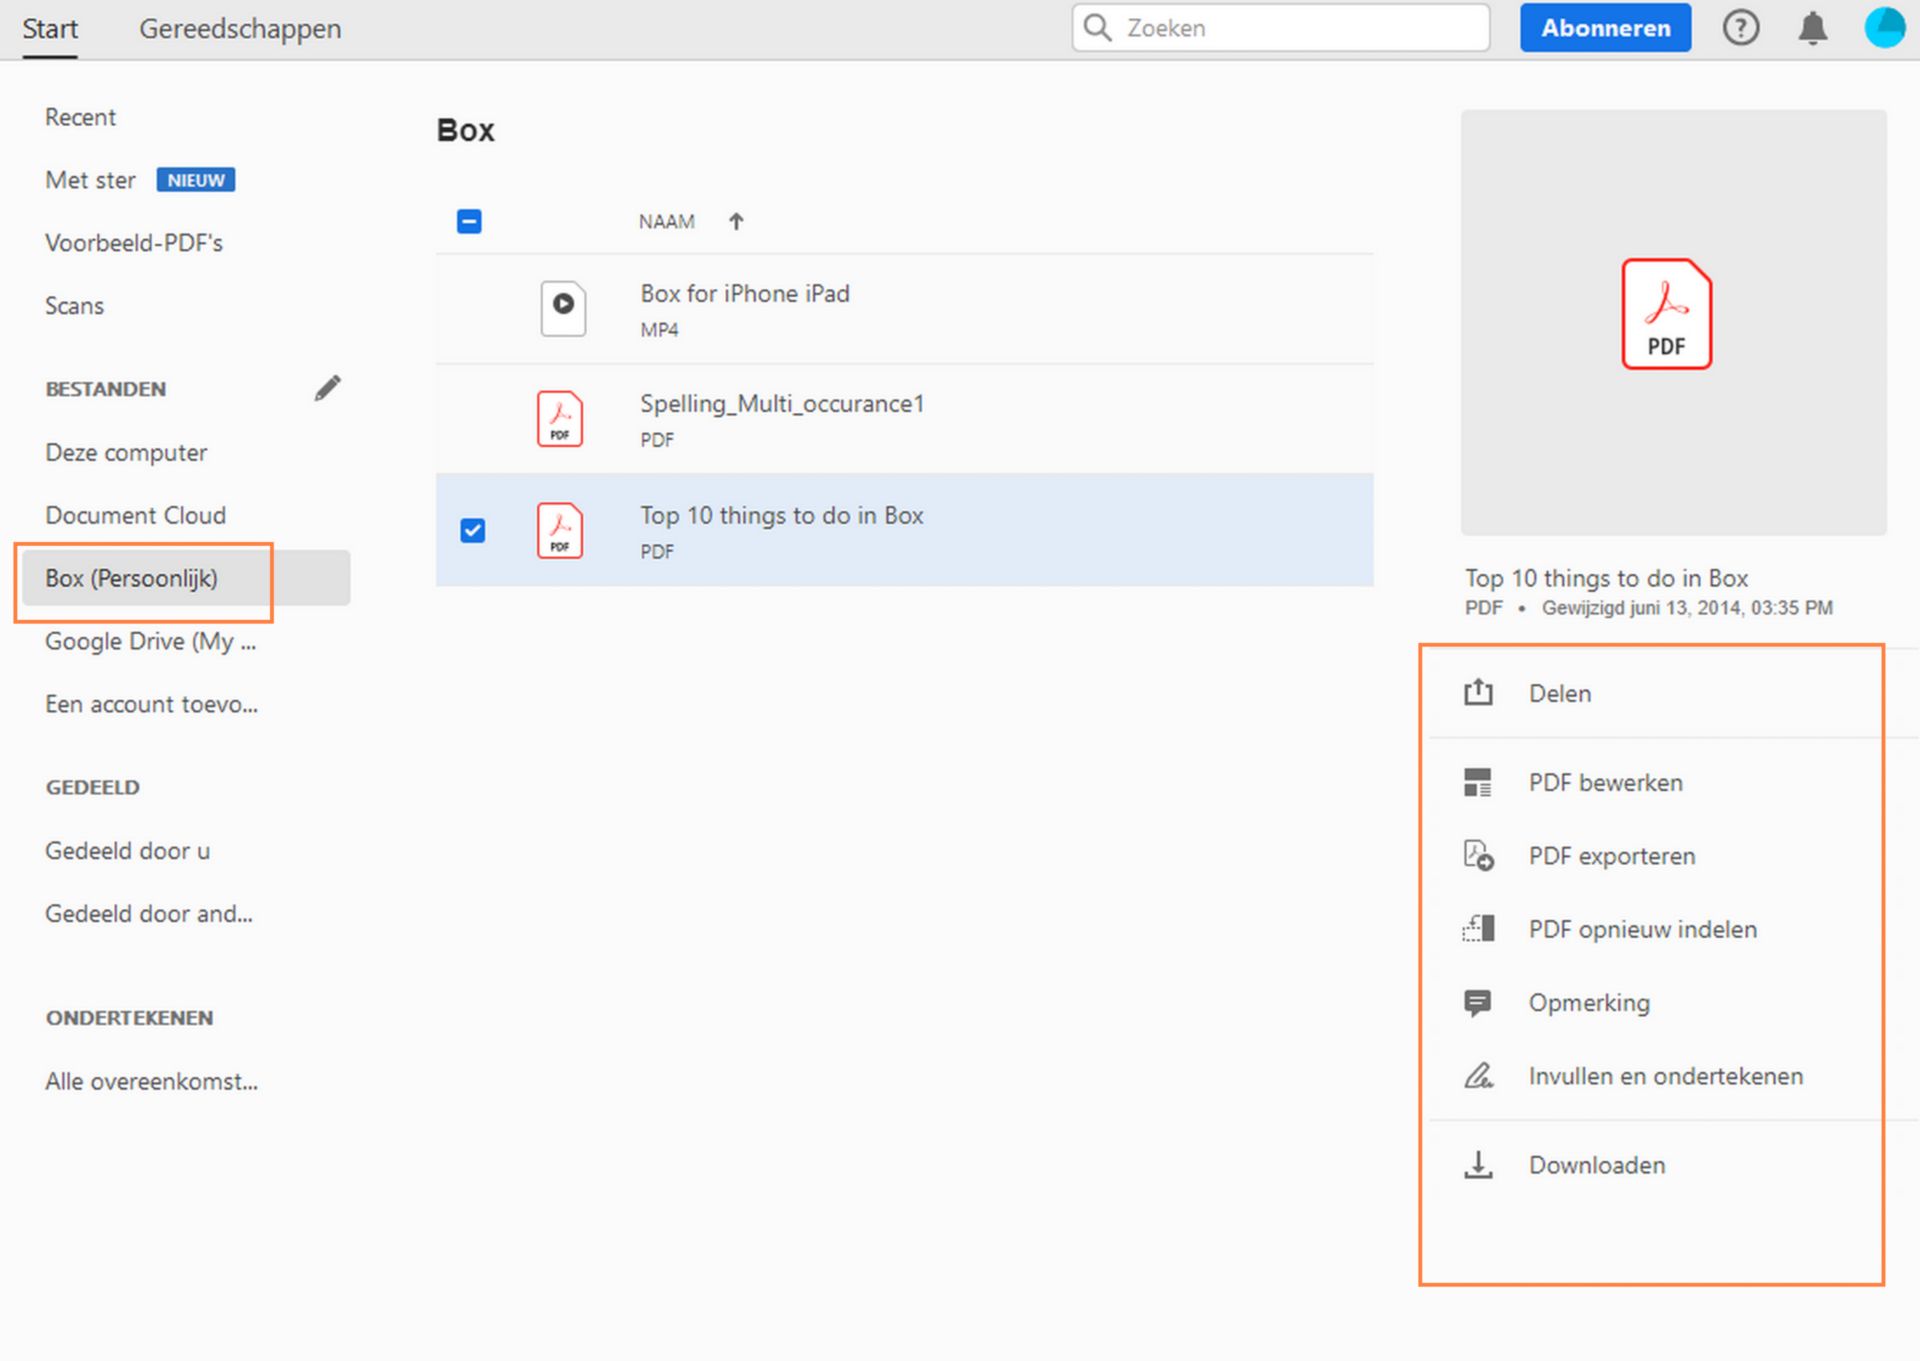Click the PDF exporteren icon
This screenshot has width=1920, height=1361.
1478,856
